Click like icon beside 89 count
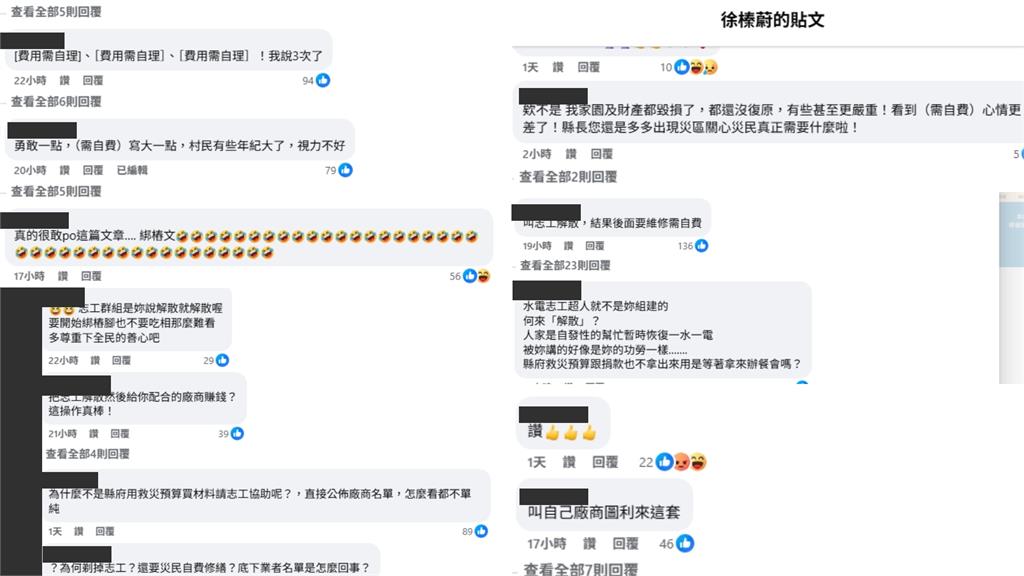 point(481,532)
